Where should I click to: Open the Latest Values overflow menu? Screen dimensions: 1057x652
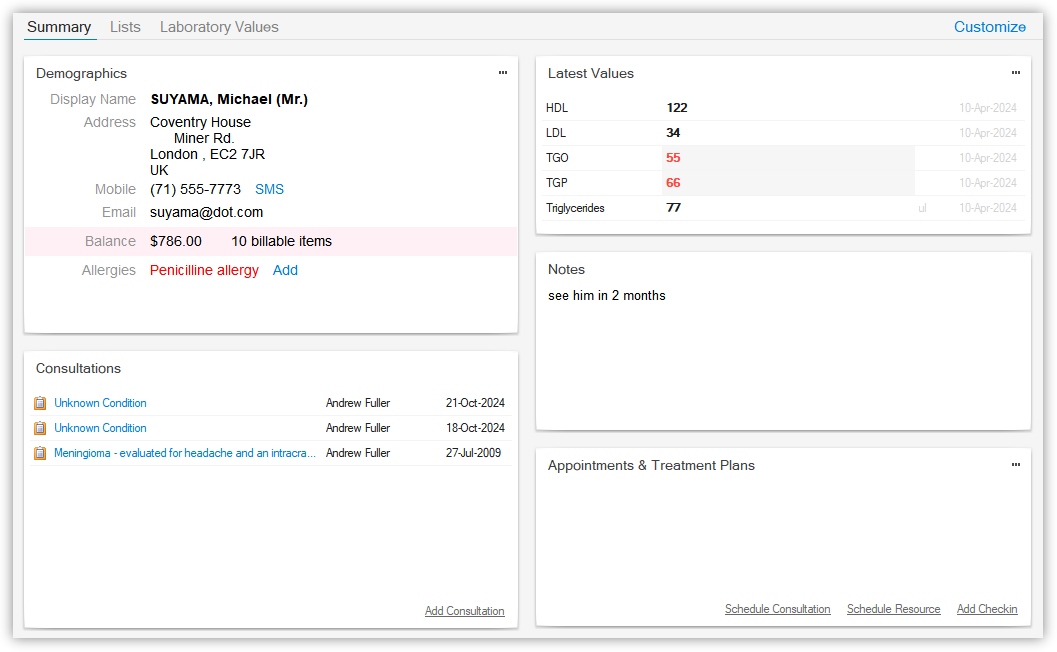pos(1016,73)
